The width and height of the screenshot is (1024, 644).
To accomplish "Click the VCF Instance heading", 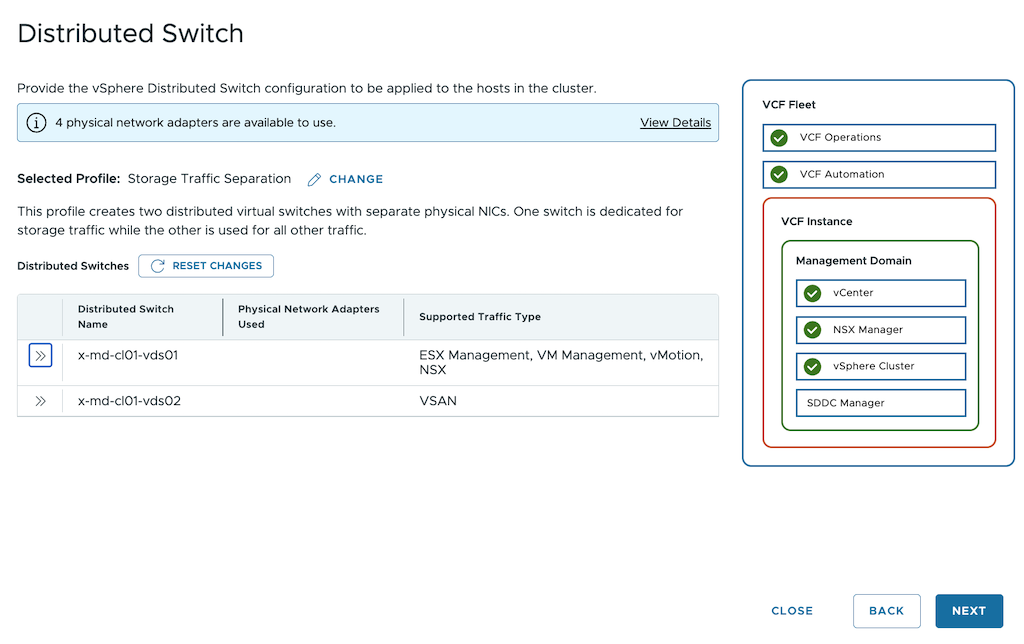I will click(816, 221).
